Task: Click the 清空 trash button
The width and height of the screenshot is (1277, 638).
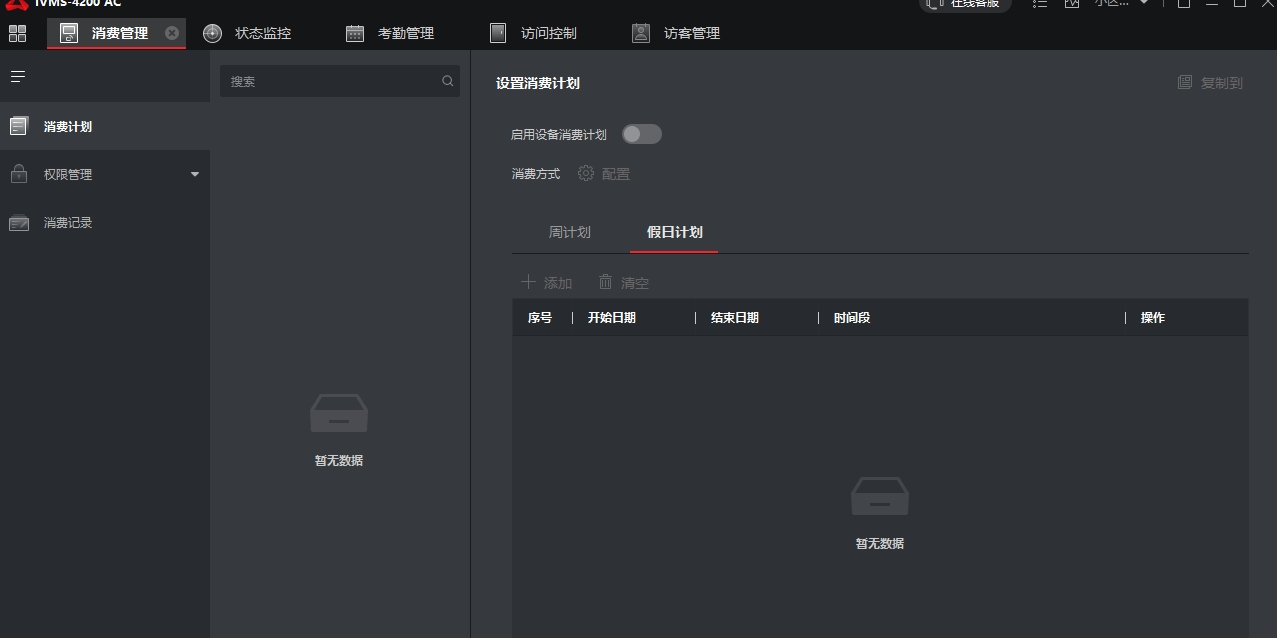Action: pyautogui.click(x=624, y=283)
